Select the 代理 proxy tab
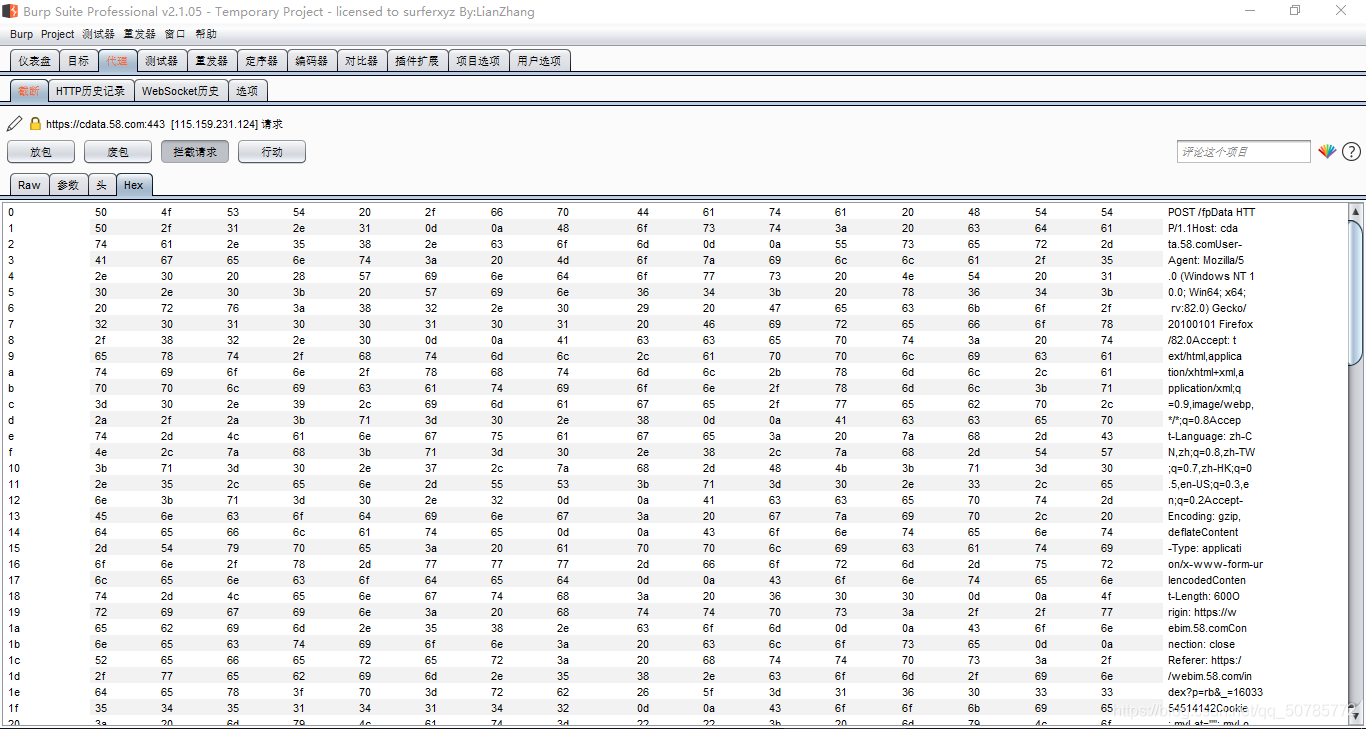Viewport: 1366px width, 729px height. click(117, 61)
